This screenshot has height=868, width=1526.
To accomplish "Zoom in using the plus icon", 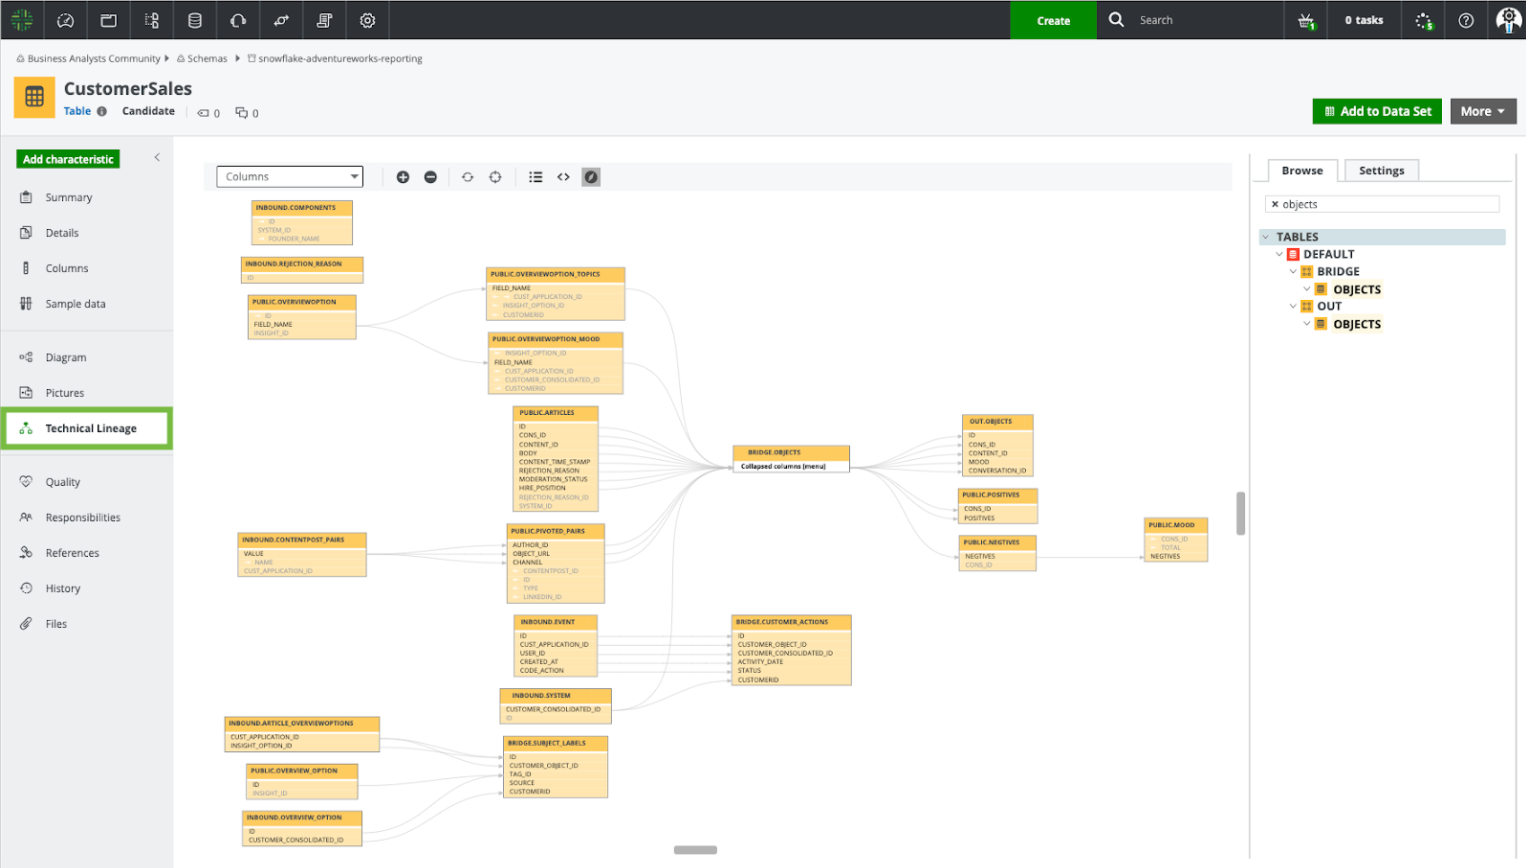I will point(403,177).
